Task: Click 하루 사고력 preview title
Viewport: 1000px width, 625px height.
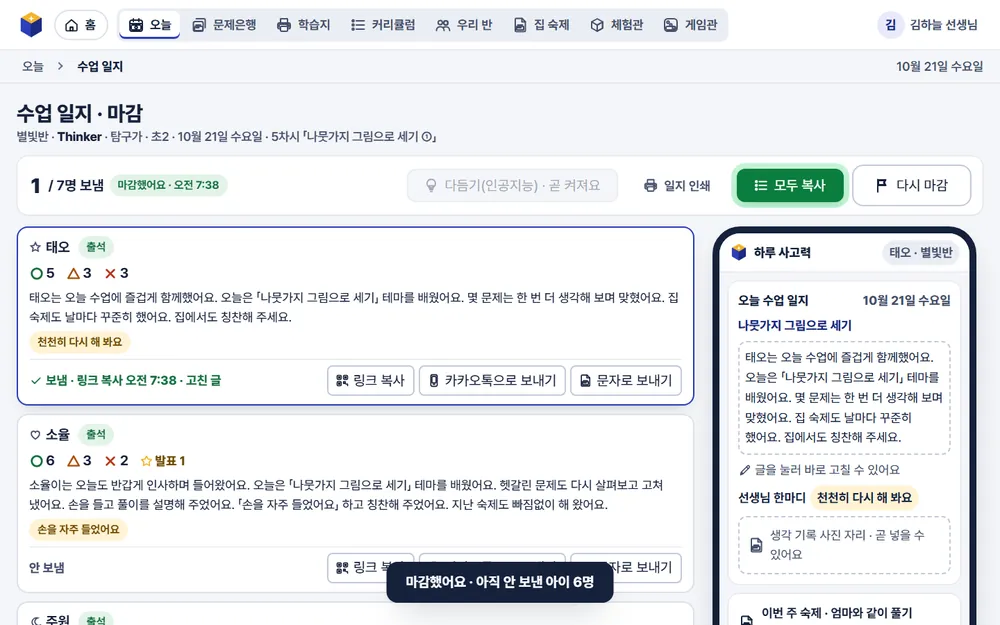Action: [x=782, y=253]
